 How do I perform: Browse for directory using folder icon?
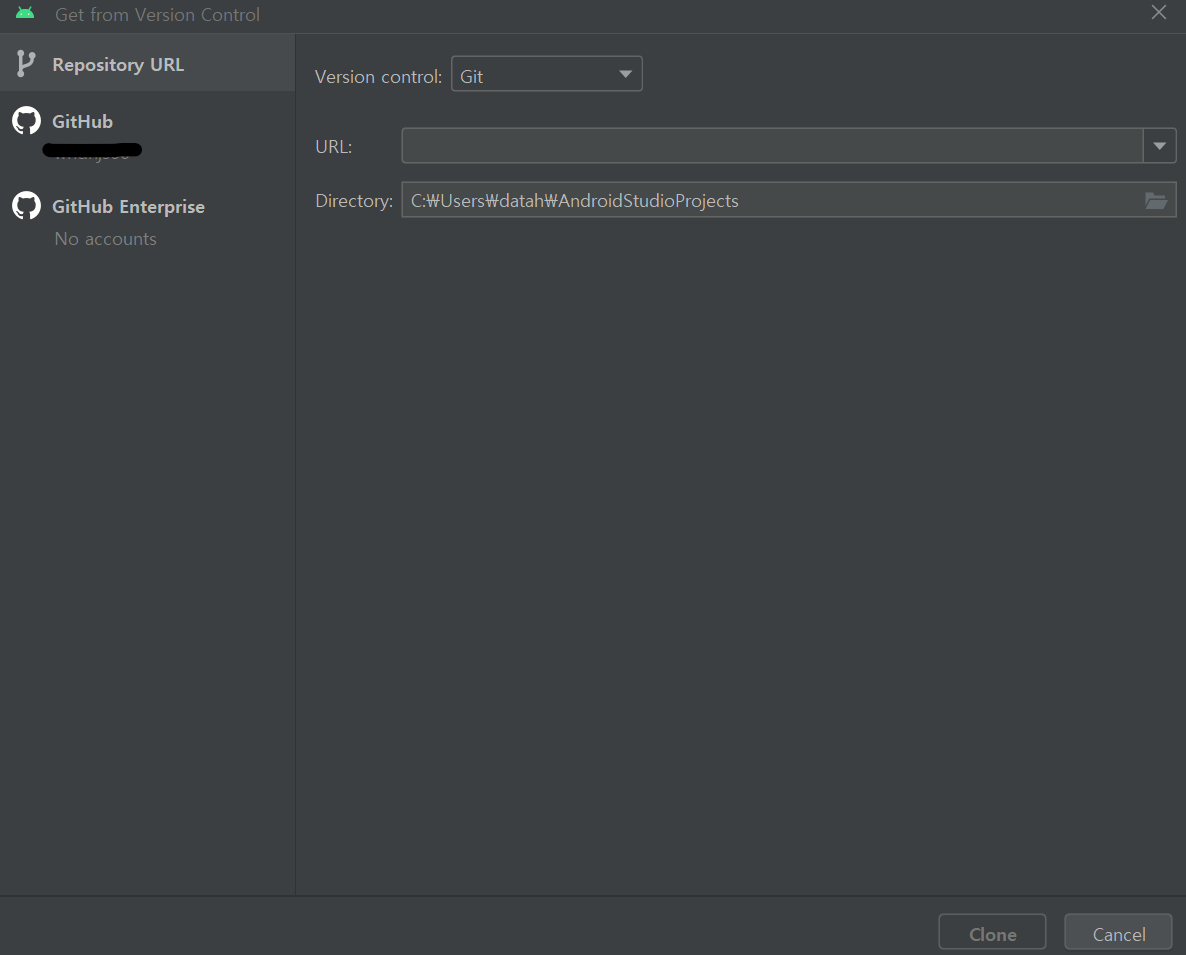tap(1156, 200)
